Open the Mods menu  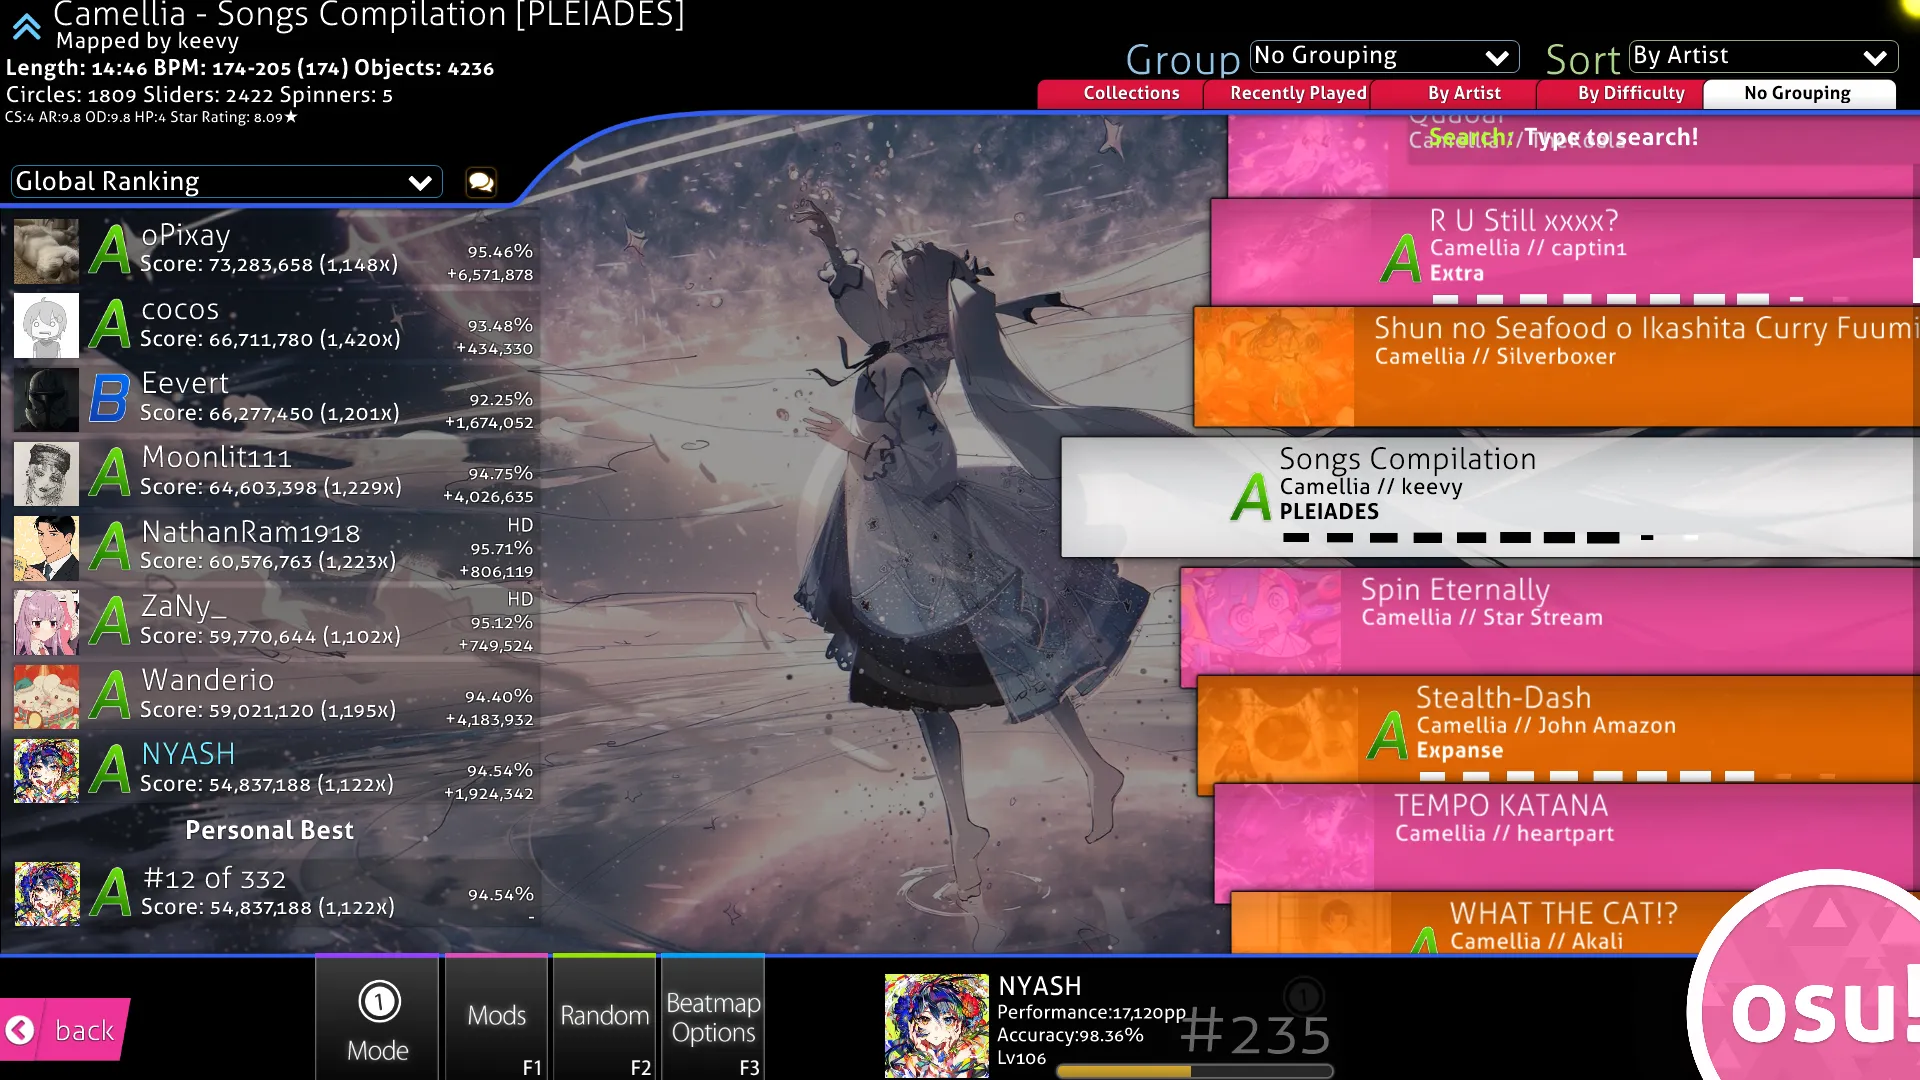click(497, 1018)
